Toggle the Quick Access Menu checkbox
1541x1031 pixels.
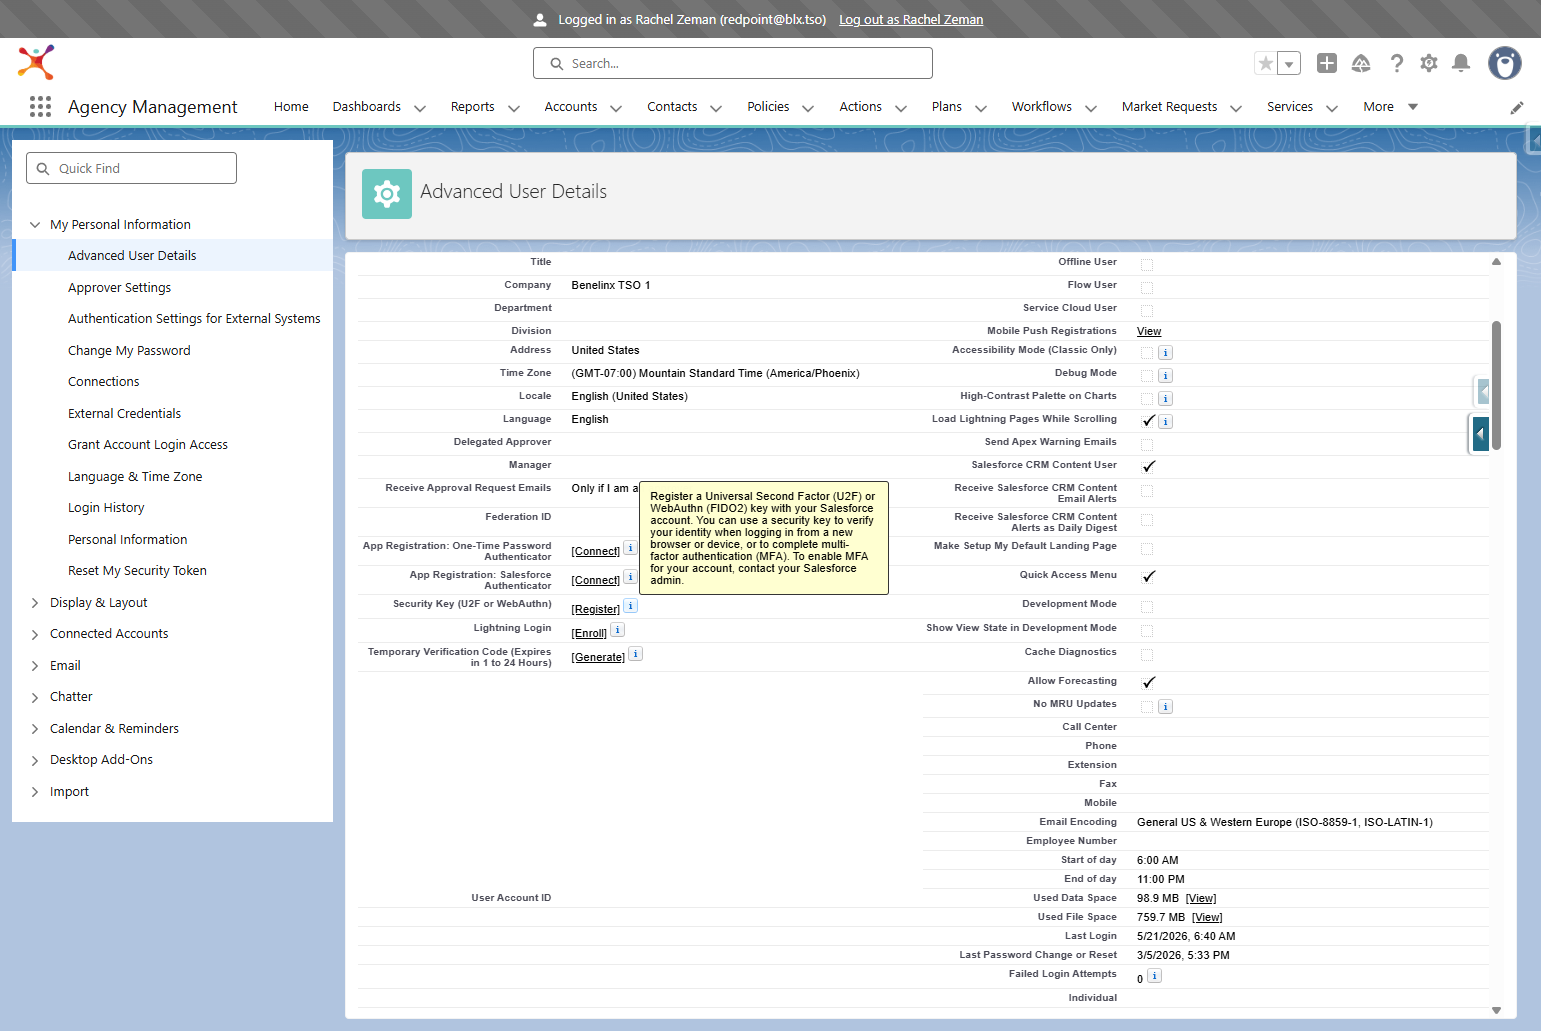1148,576
